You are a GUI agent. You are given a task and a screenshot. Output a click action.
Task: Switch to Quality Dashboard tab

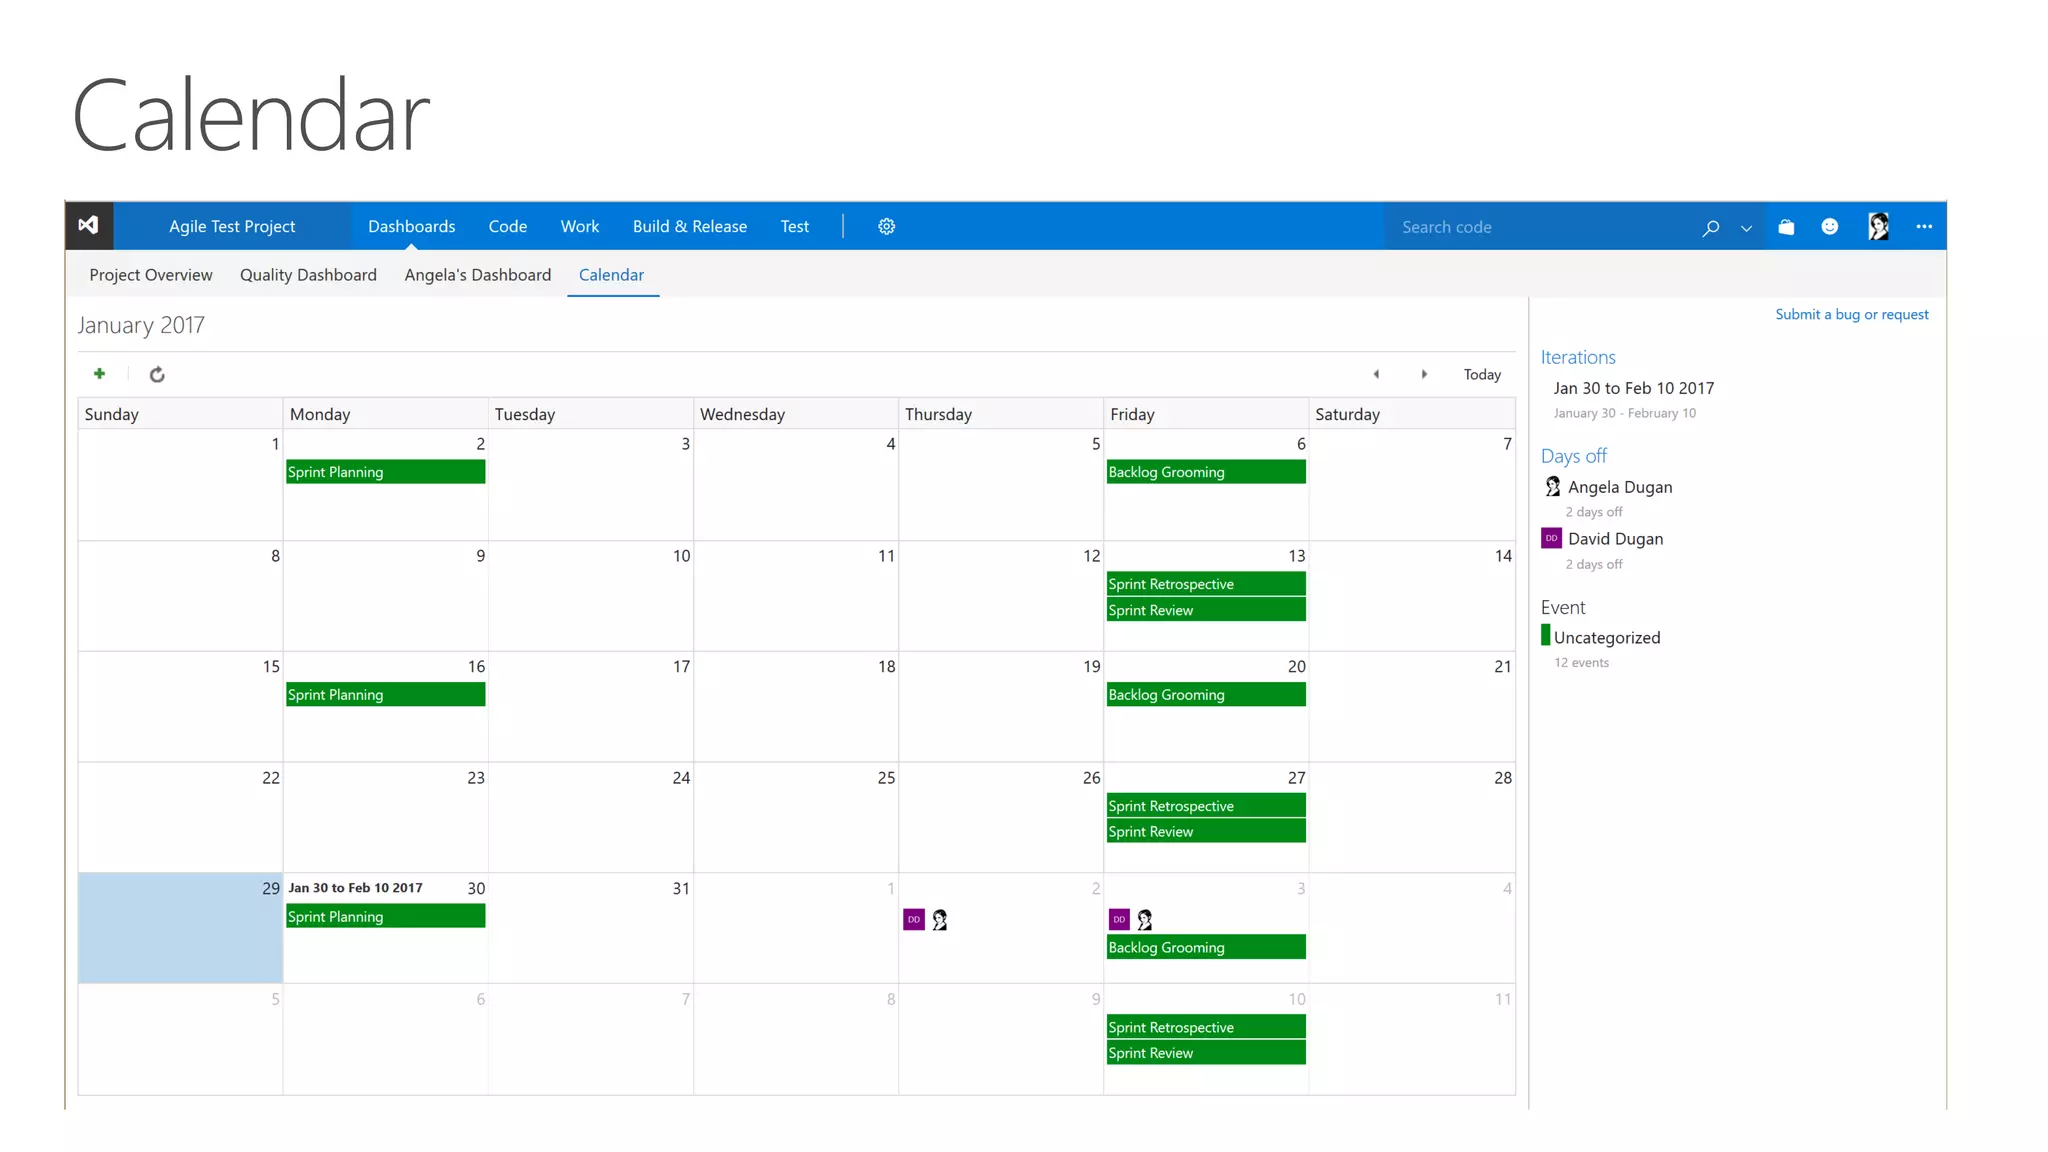pyautogui.click(x=308, y=275)
